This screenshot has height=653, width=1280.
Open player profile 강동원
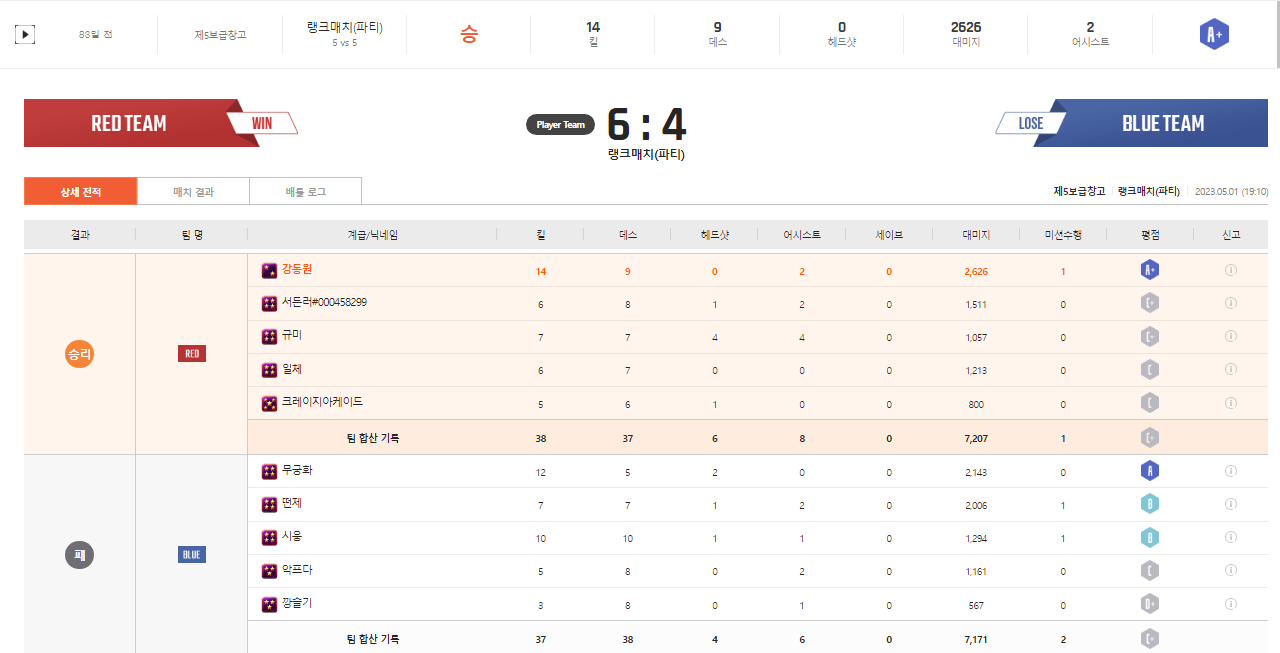pos(297,269)
